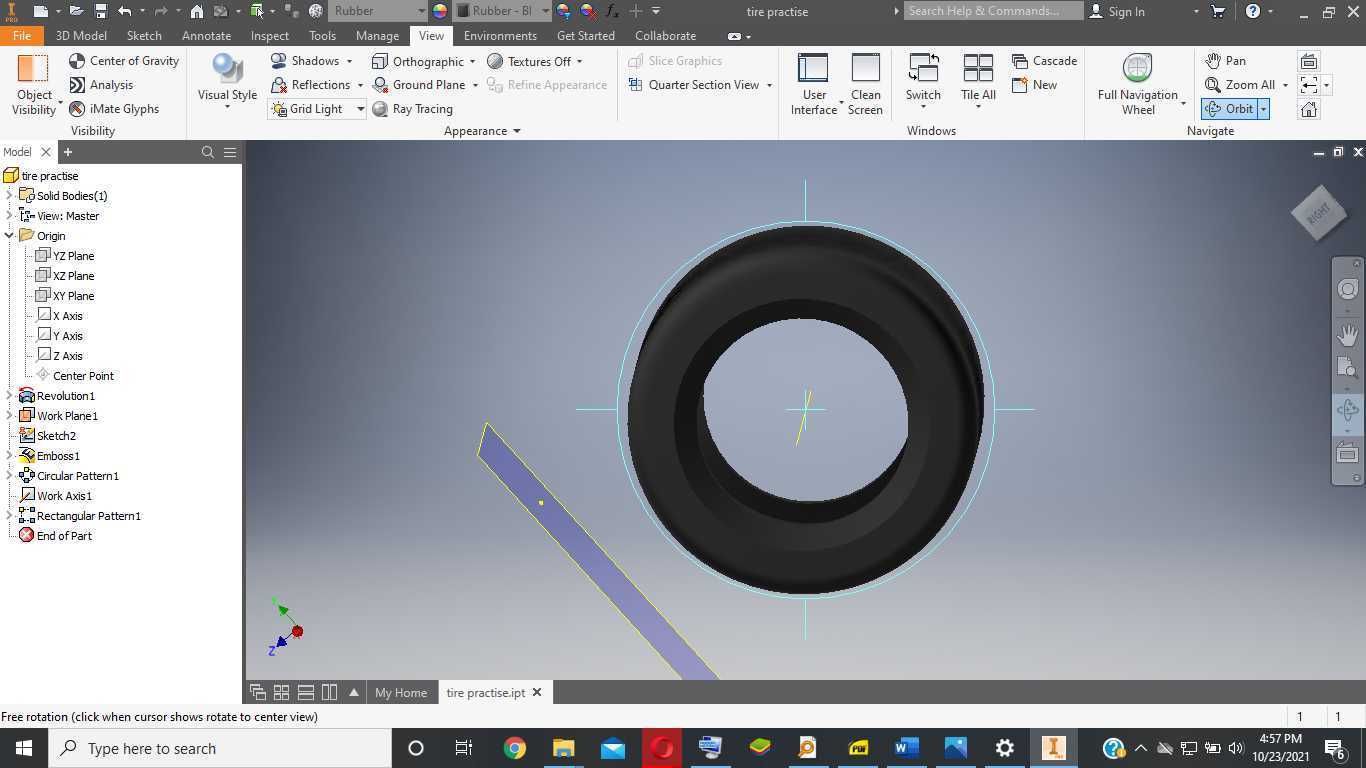Launch the Full Navigation Wheel
Image resolution: width=1366 pixels, height=768 pixels.
pyautogui.click(x=1138, y=85)
